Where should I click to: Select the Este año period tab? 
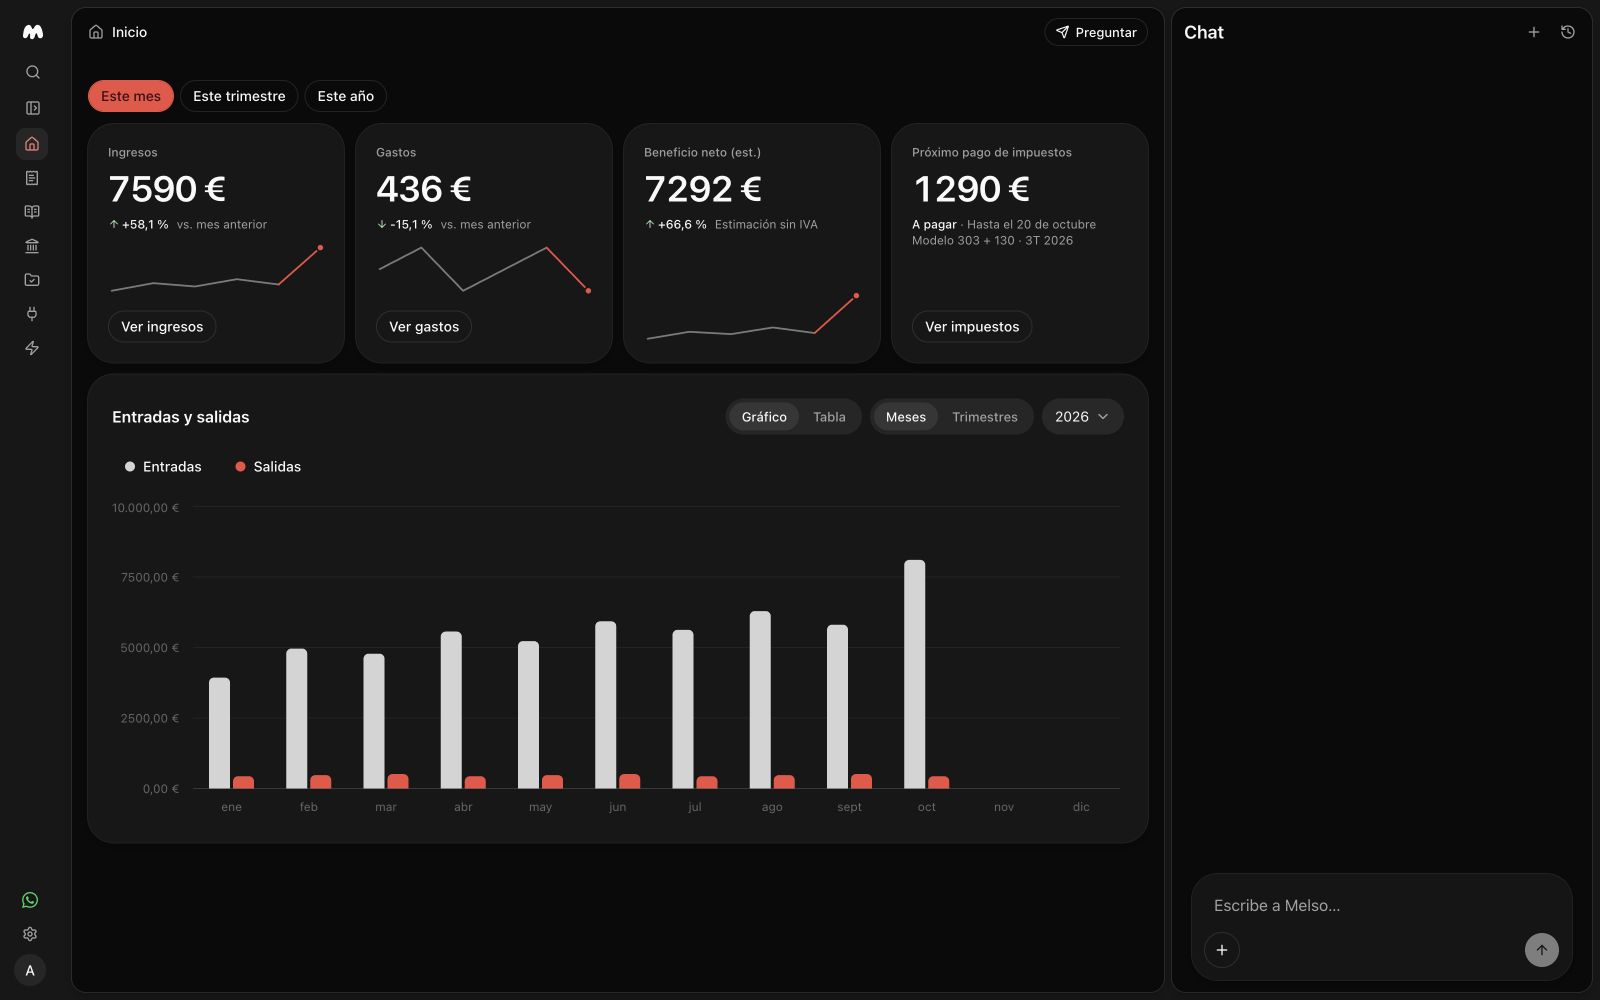coord(346,96)
